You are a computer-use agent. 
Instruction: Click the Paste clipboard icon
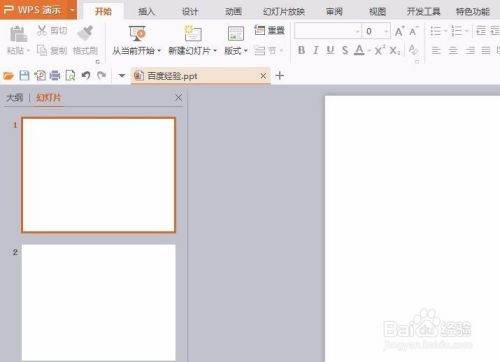[18, 34]
